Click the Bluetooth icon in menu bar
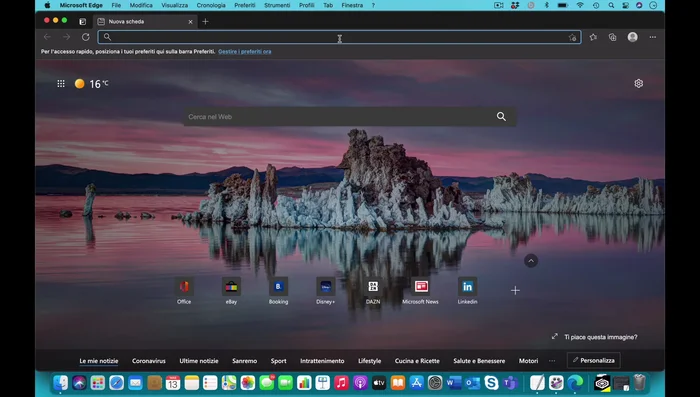This screenshot has height=397, width=700. 546,5
